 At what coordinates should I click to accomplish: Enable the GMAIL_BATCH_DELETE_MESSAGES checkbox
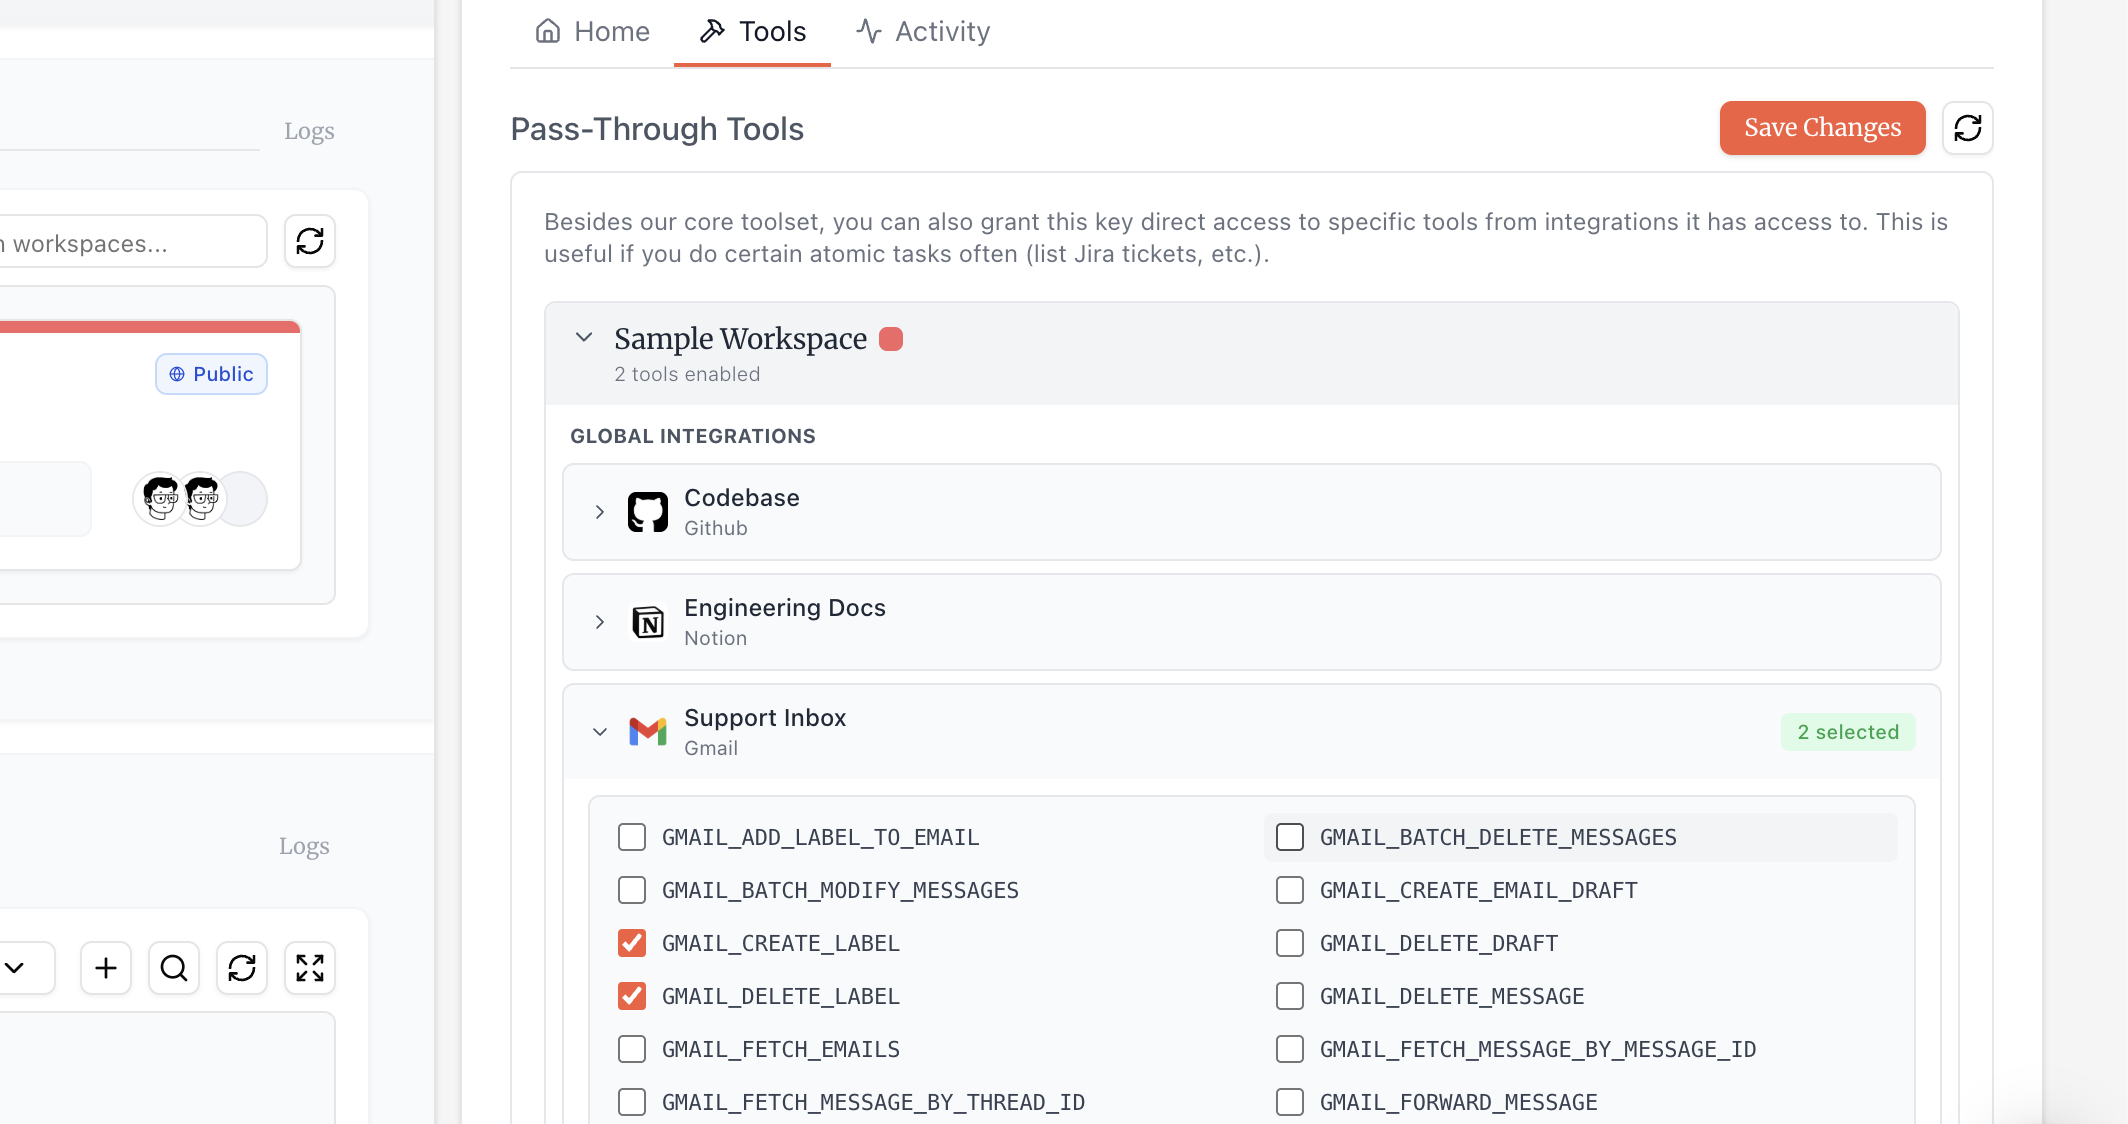pyautogui.click(x=1290, y=837)
